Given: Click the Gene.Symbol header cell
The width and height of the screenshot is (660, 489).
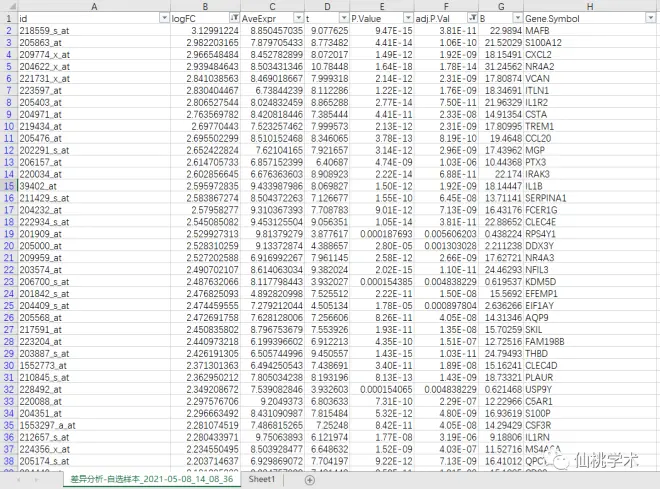Looking at the screenshot, I should 590,19.
